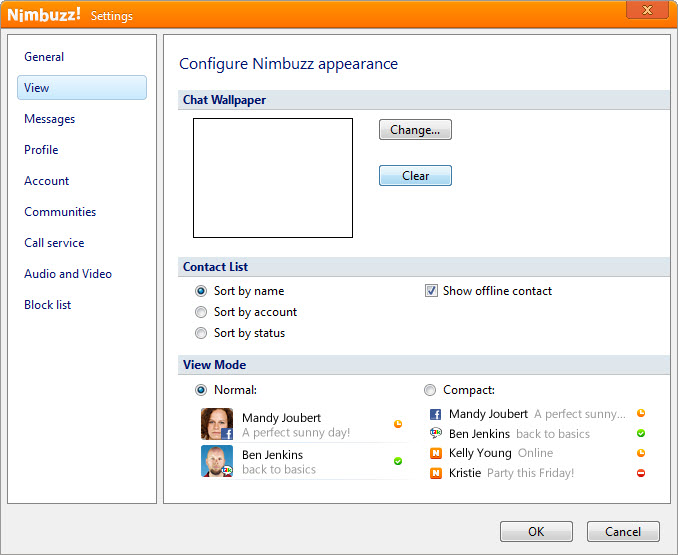Viewport: 678px width, 555px height.
Task: Click the Nimbuzz icon next to Kelly Young
Action: pos(436,453)
